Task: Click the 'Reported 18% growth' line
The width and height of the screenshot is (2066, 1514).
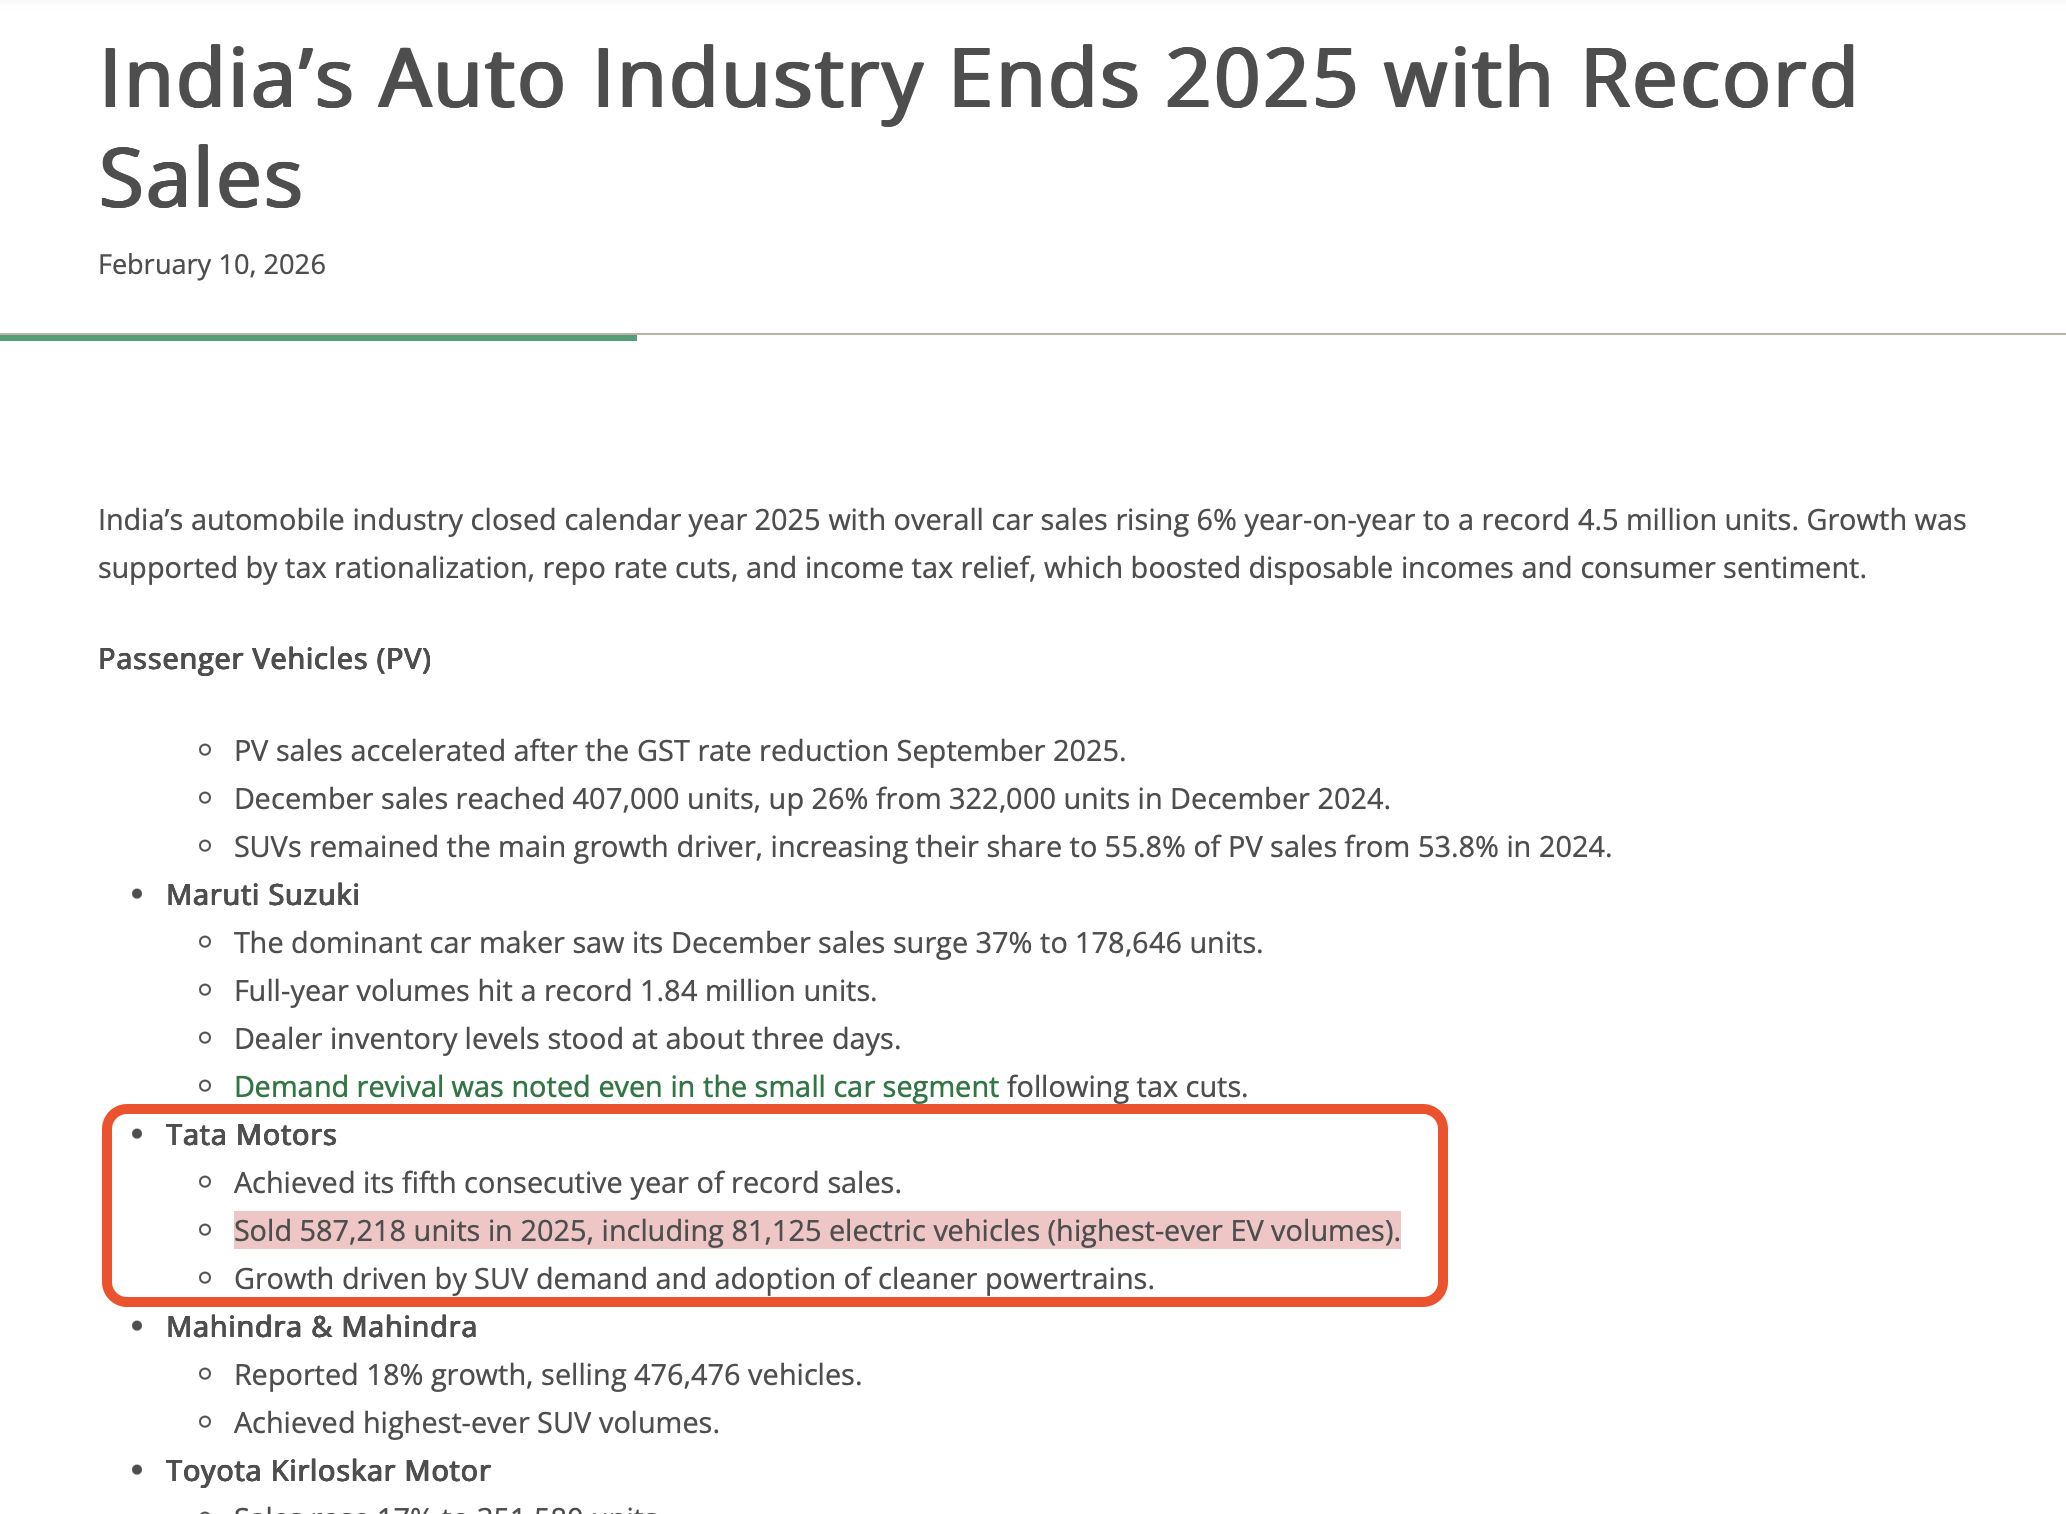Action: (547, 1375)
